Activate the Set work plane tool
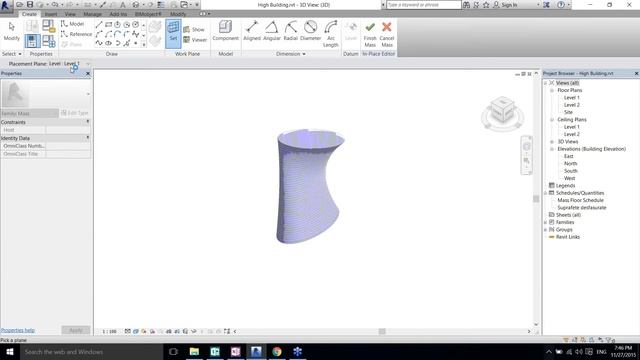Image resolution: width=640 pixels, height=360 pixels. 173,33
